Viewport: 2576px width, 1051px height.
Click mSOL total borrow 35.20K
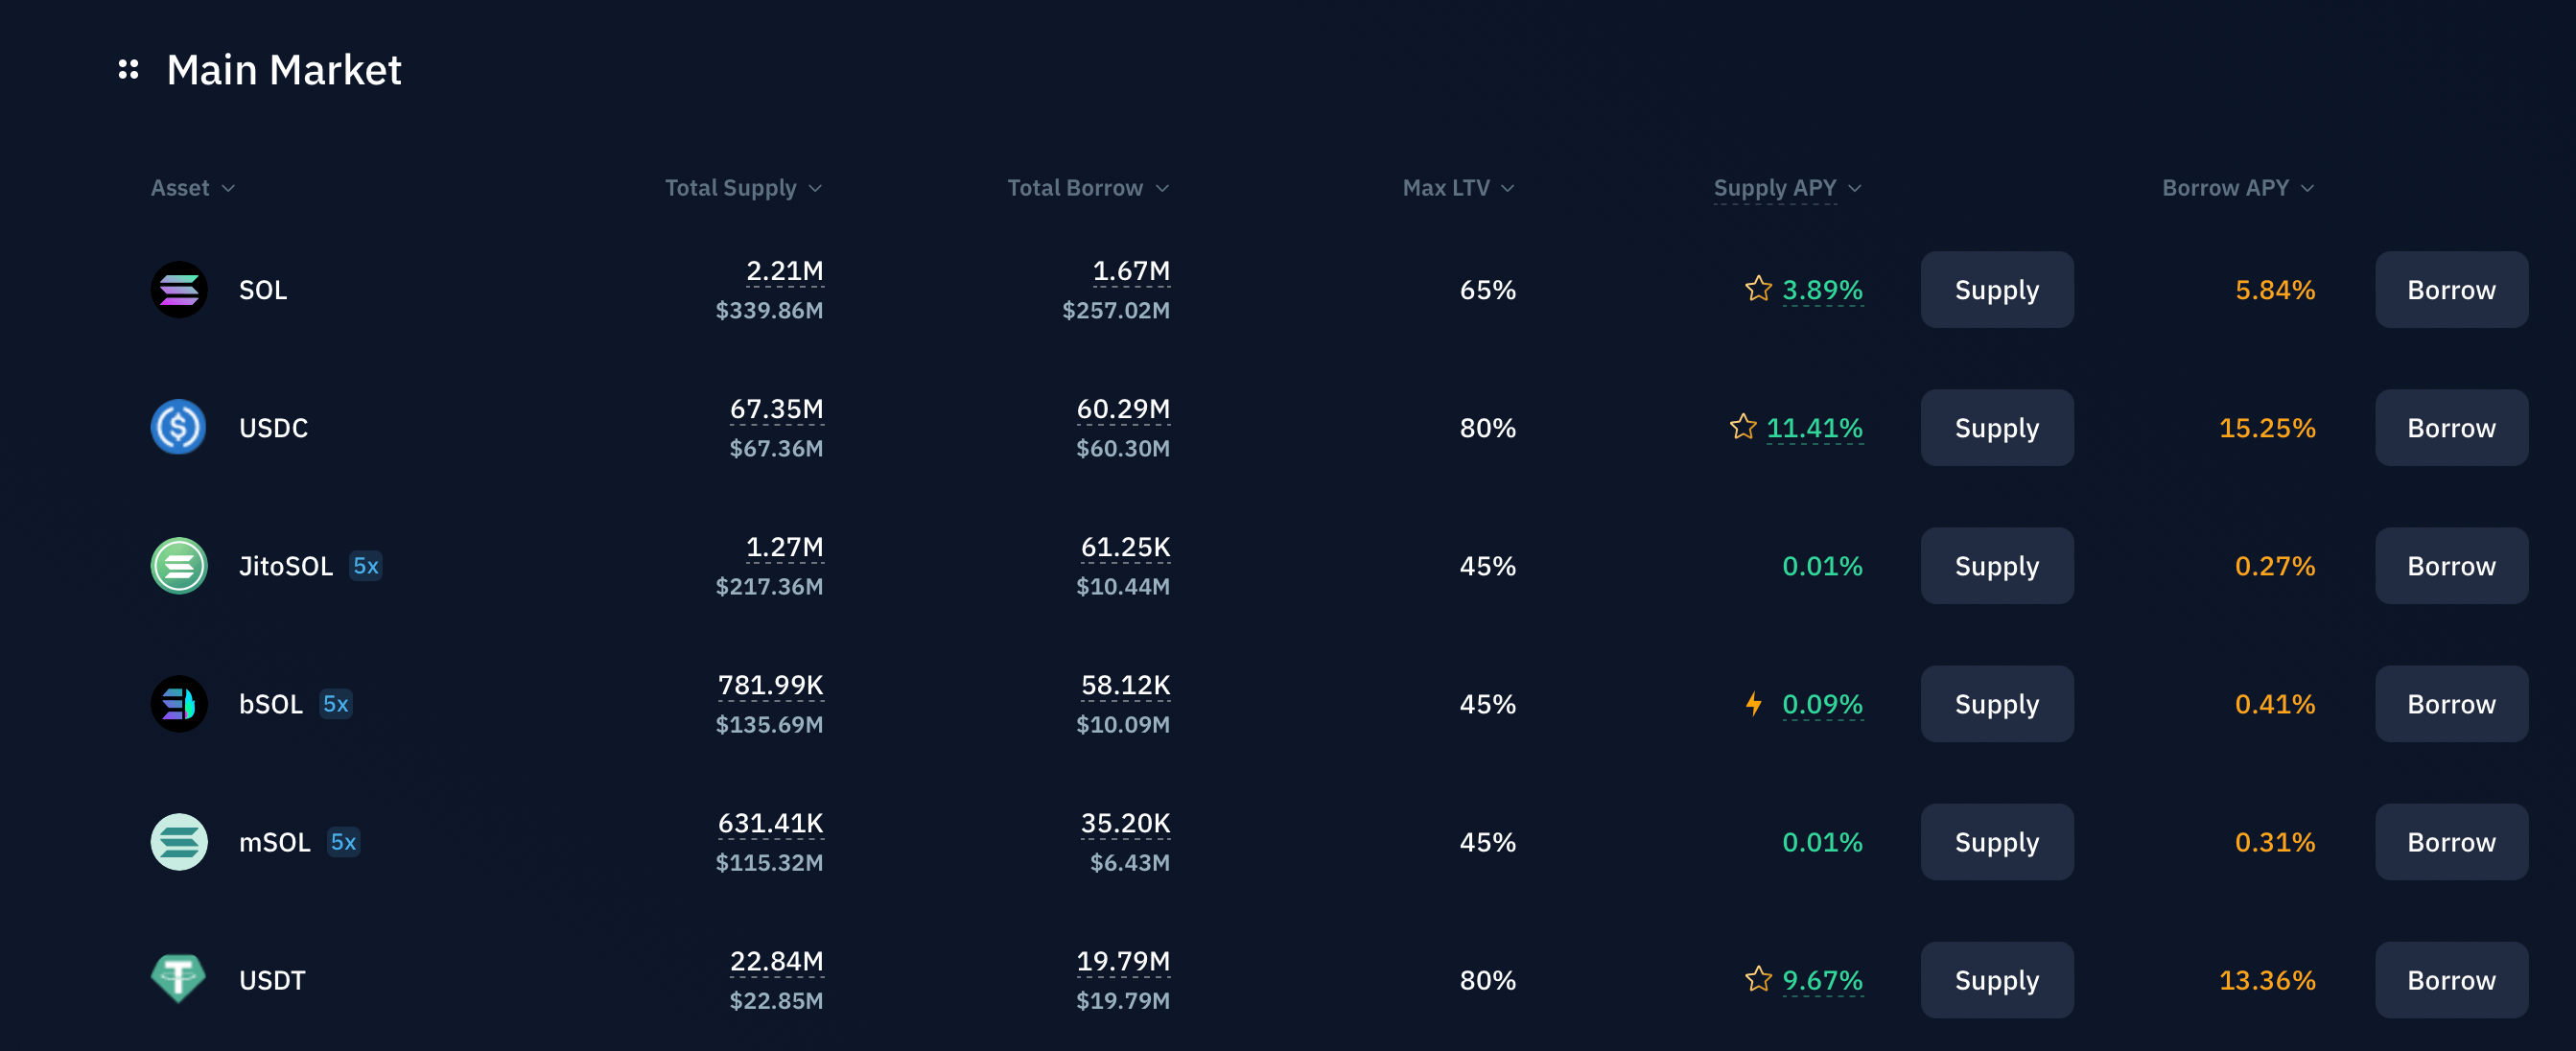(1125, 823)
